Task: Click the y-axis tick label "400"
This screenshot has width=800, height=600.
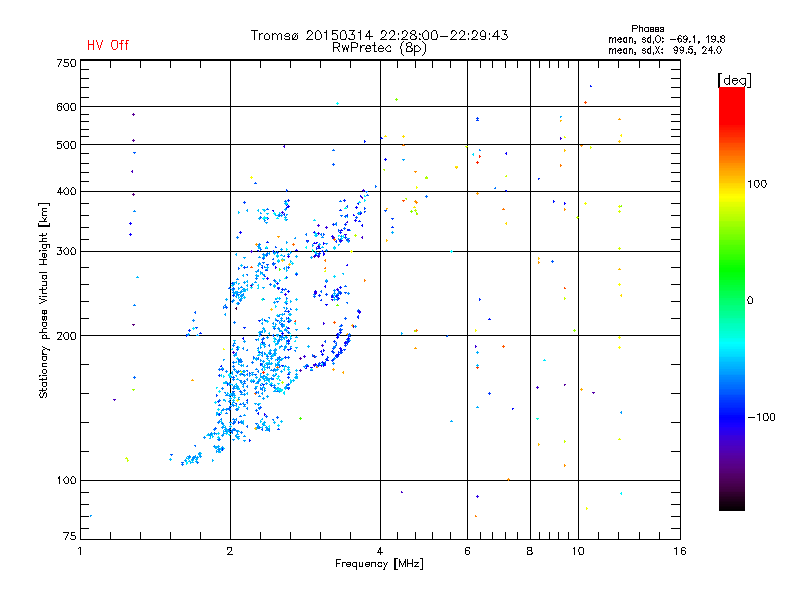Action: (x=67, y=192)
